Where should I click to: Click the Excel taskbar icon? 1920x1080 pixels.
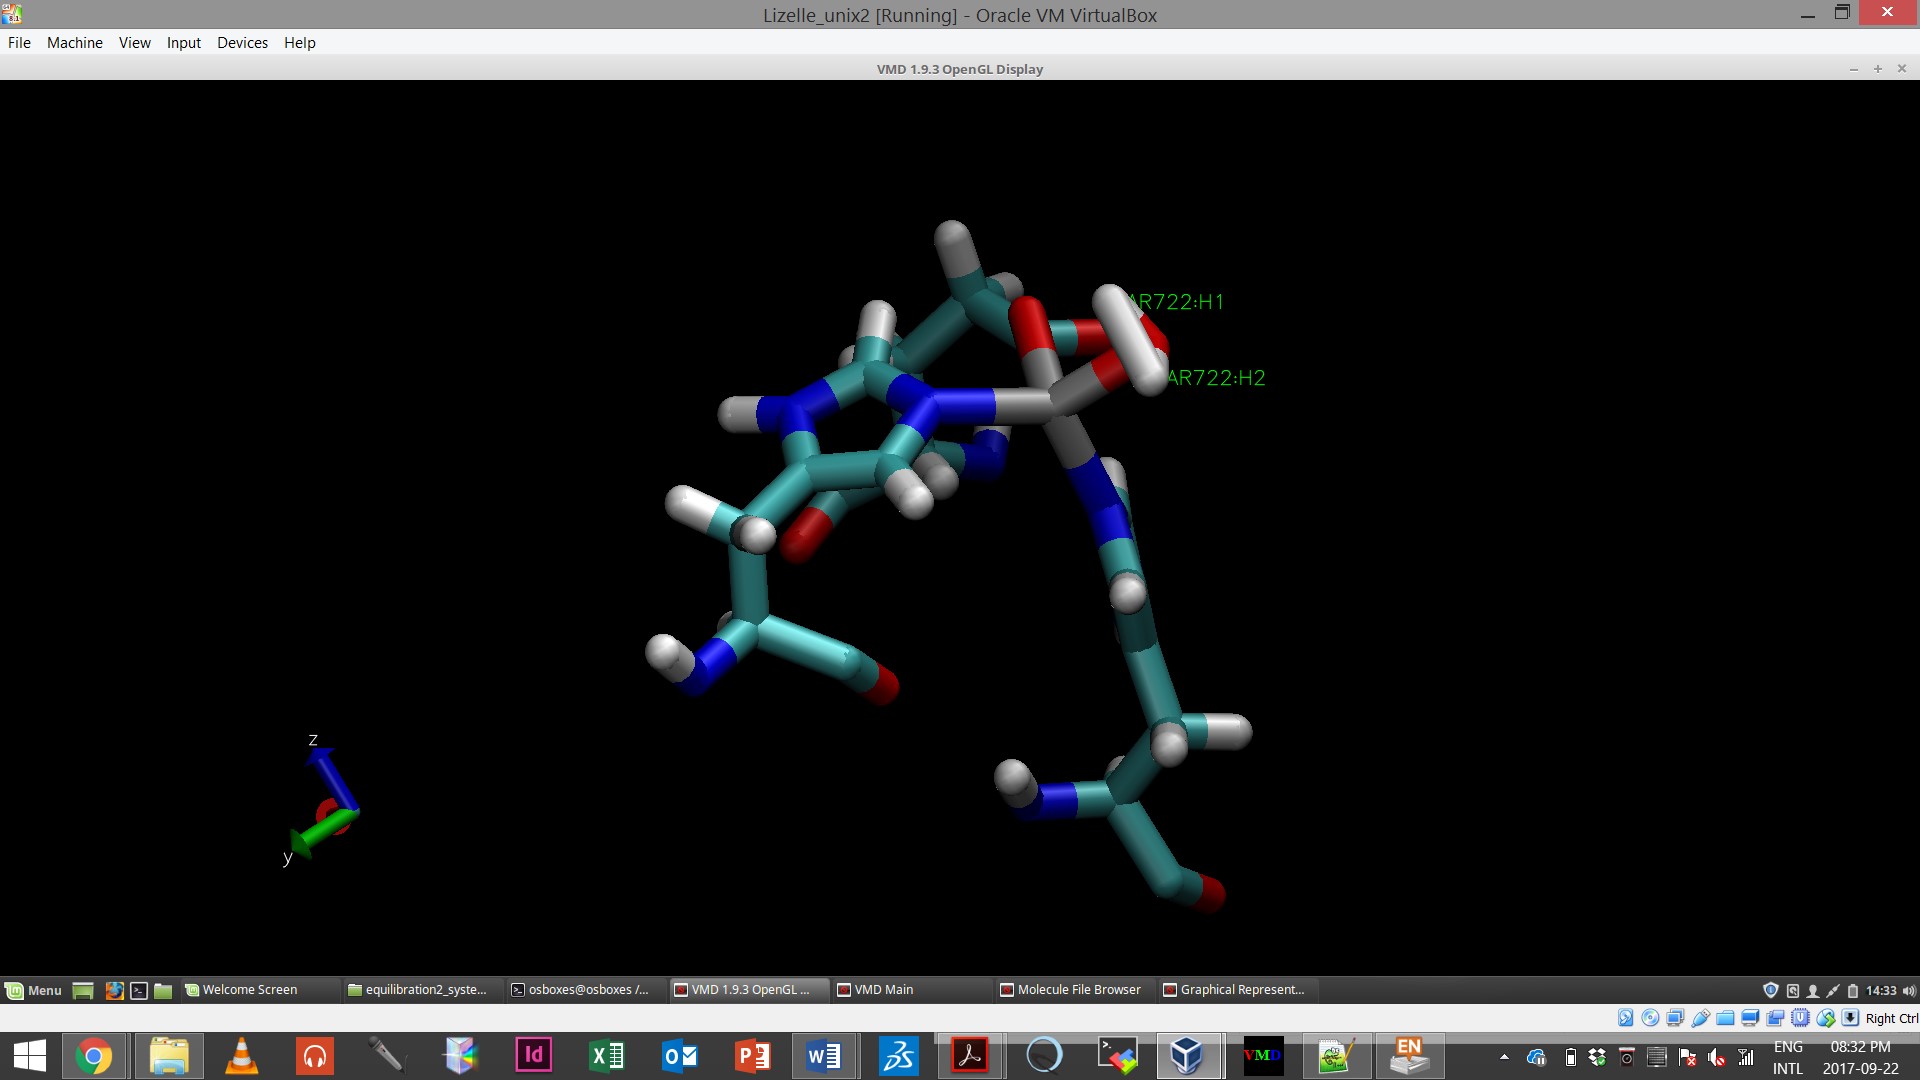pos(607,1056)
